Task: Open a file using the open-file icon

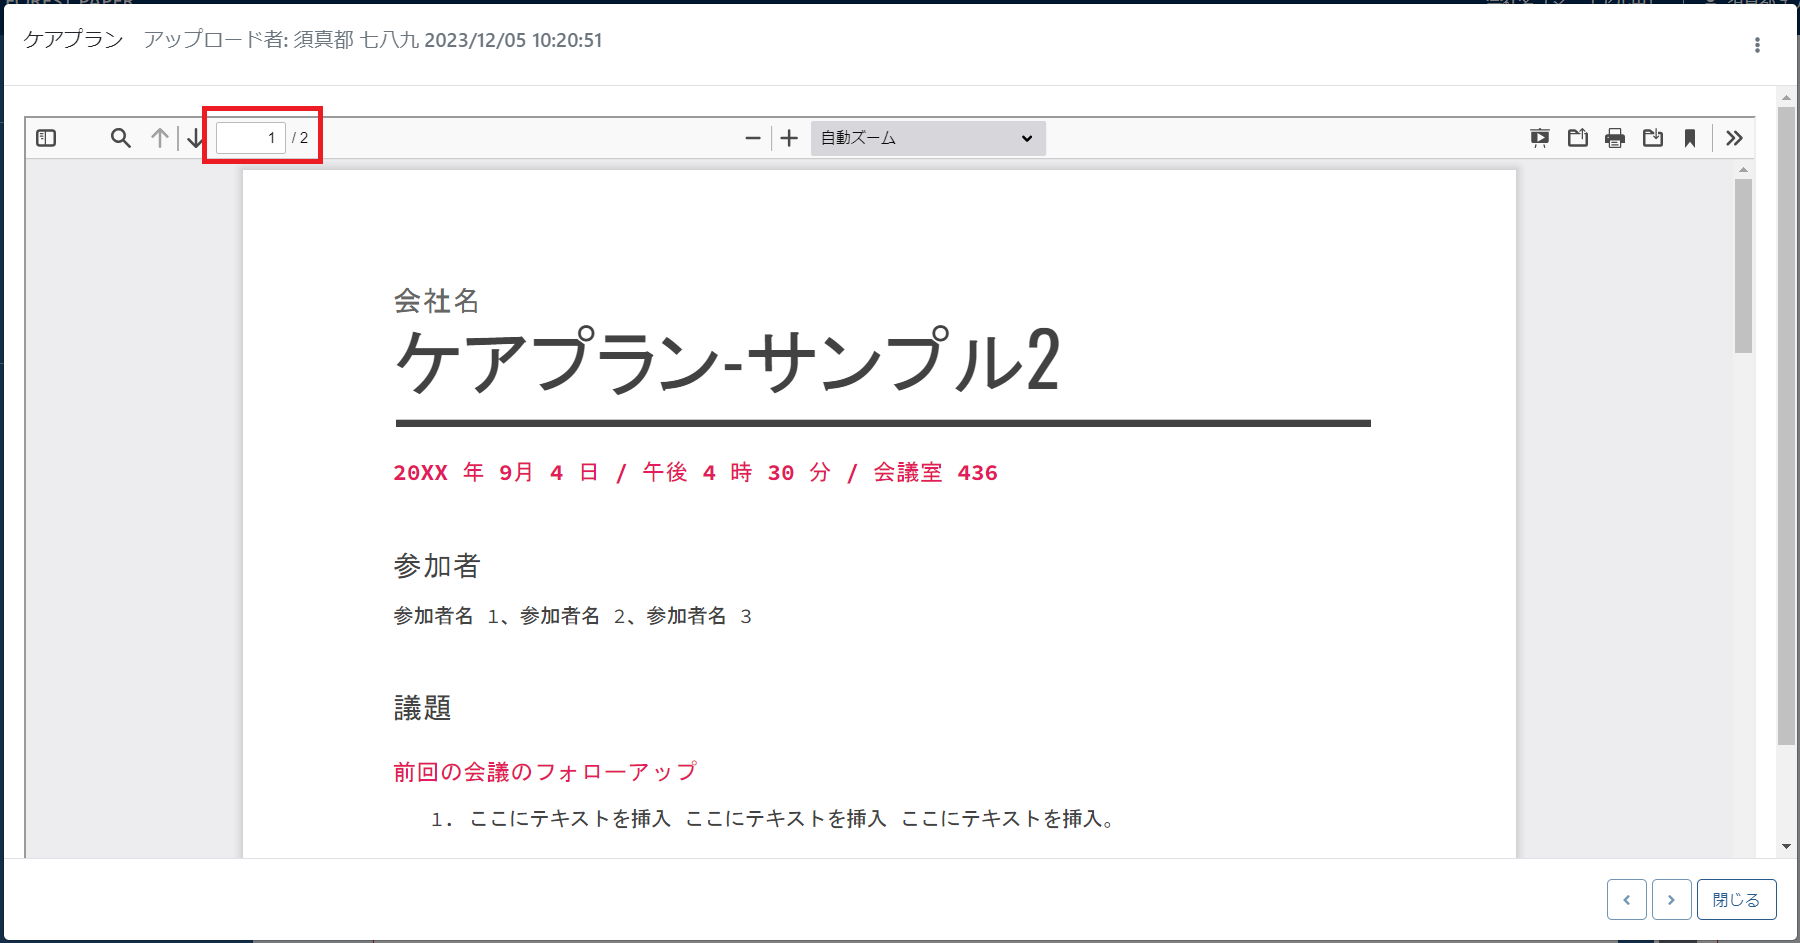Action: click(1577, 138)
